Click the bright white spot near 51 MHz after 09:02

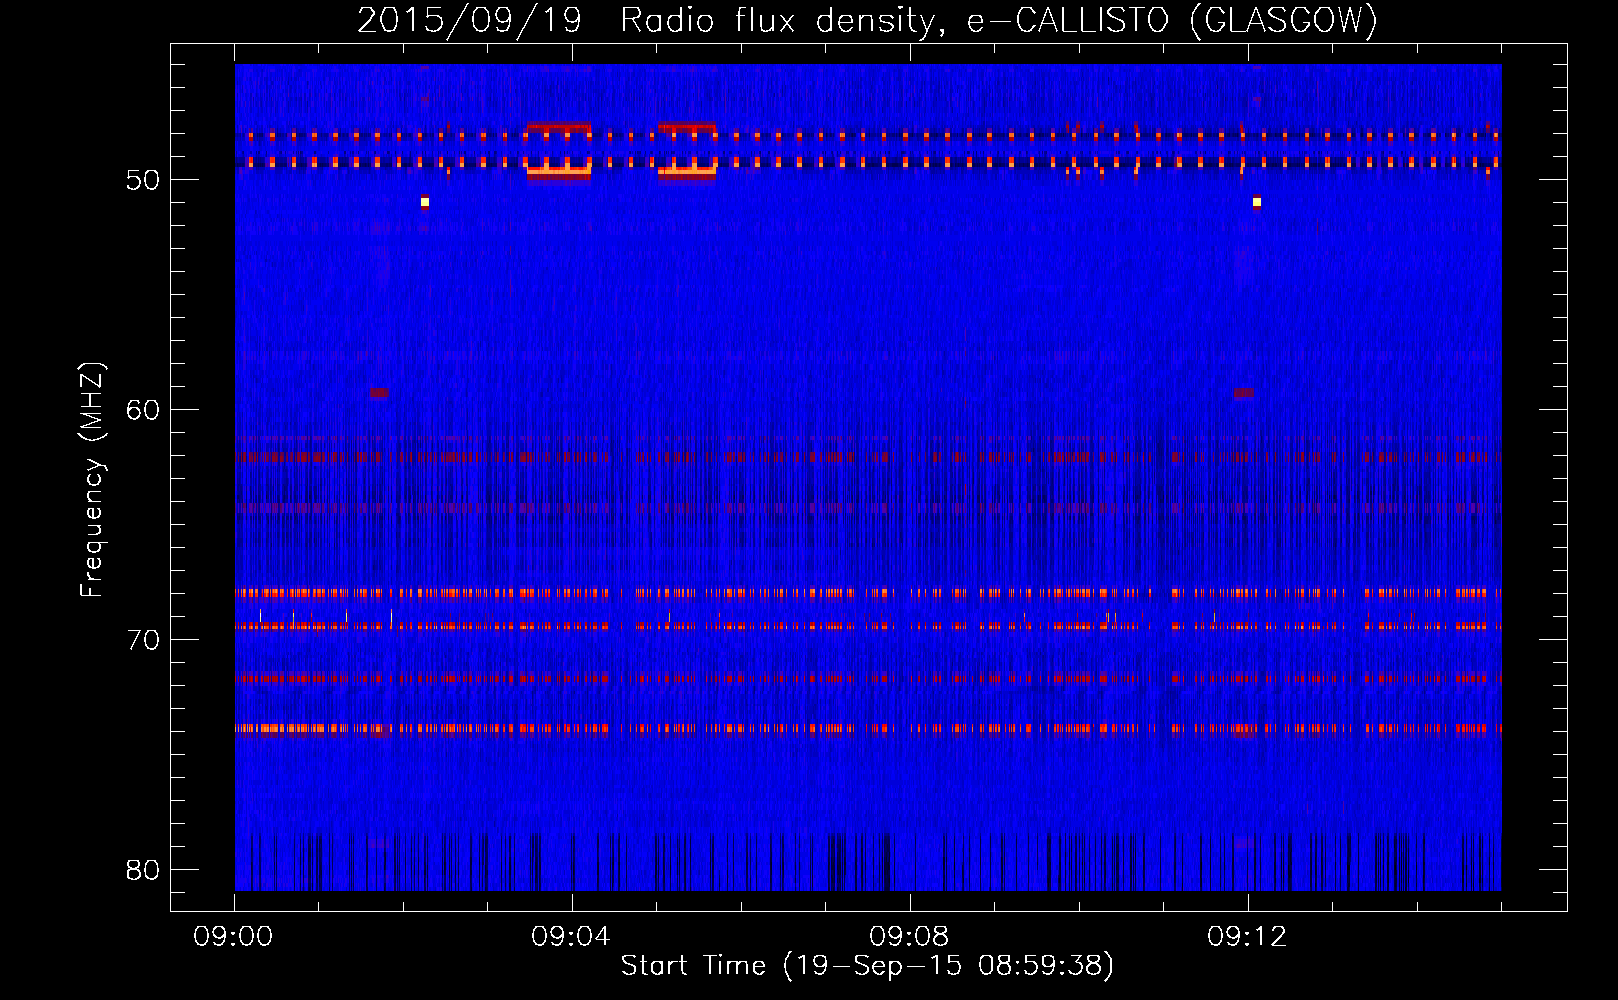click(425, 202)
